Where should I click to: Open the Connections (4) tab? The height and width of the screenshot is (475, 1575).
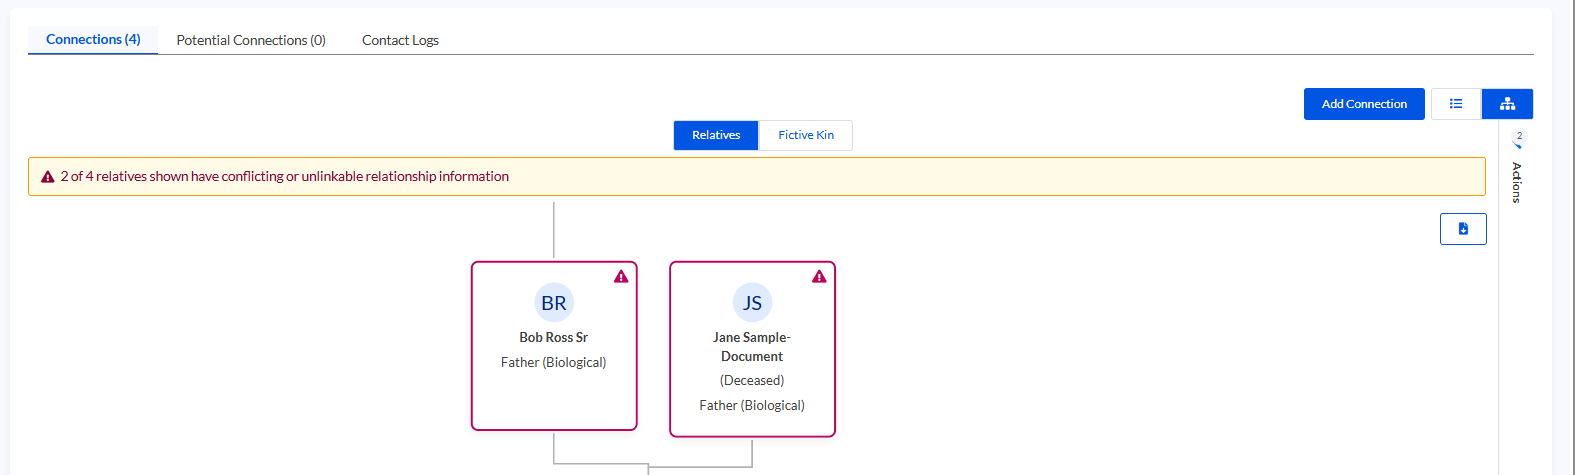[93, 39]
